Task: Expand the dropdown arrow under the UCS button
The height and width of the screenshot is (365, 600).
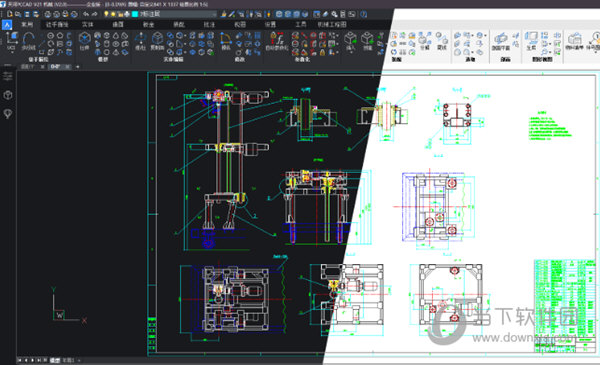Action: click(11, 52)
